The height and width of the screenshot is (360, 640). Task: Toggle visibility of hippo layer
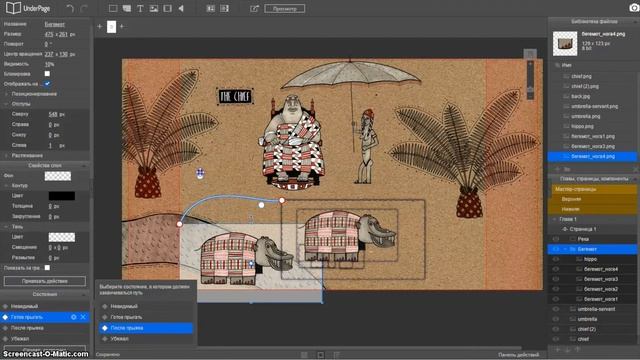coord(556,259)
